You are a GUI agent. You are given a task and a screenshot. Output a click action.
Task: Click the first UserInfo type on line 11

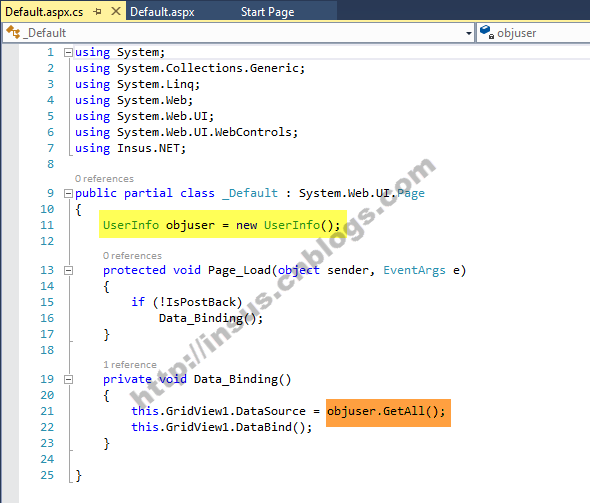[x=131, y=225]
